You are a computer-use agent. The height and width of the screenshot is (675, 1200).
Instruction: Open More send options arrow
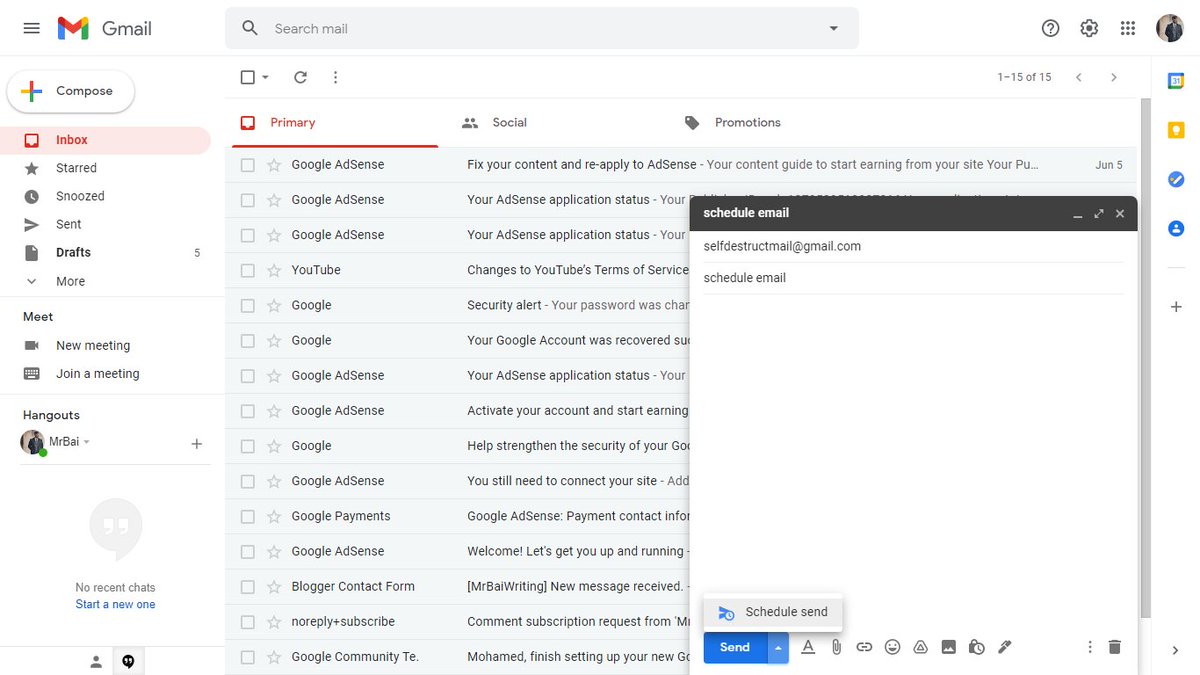coord(778,647)
